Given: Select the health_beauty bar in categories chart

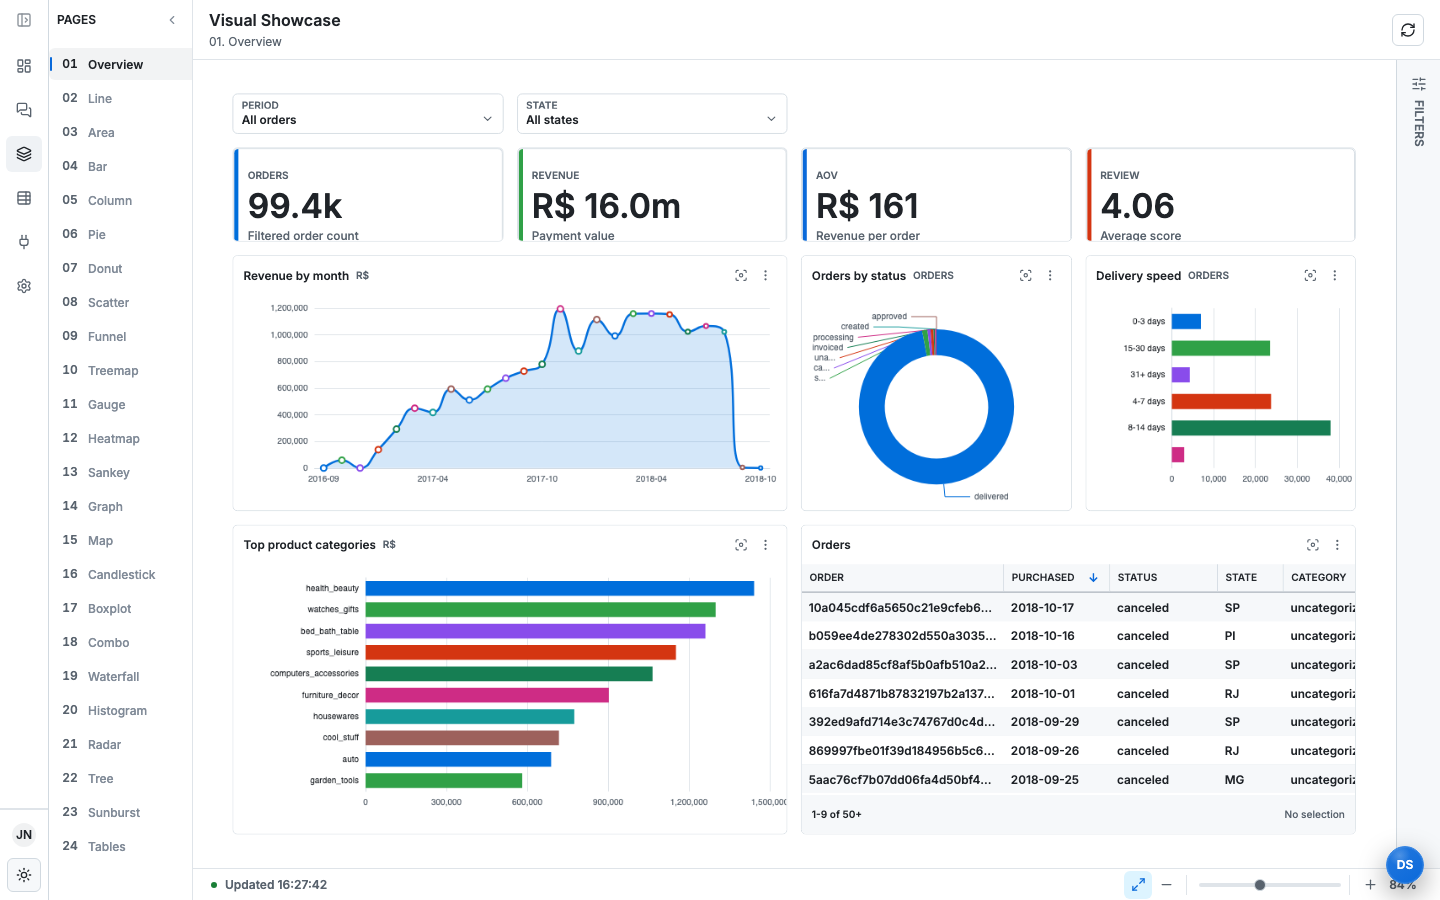Looking at the screenshot, I should pos(560,588).
